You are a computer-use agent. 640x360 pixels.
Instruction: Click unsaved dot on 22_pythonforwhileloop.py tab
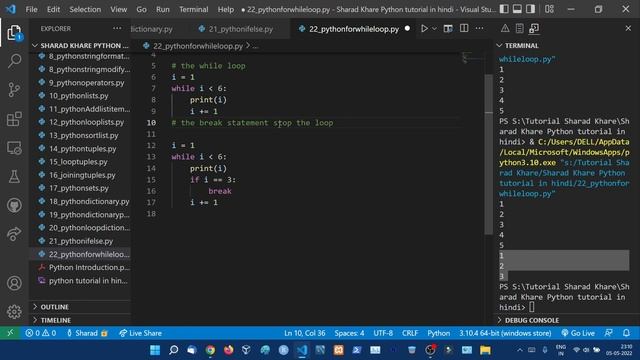pyautogui.click(x=407, y=29)
